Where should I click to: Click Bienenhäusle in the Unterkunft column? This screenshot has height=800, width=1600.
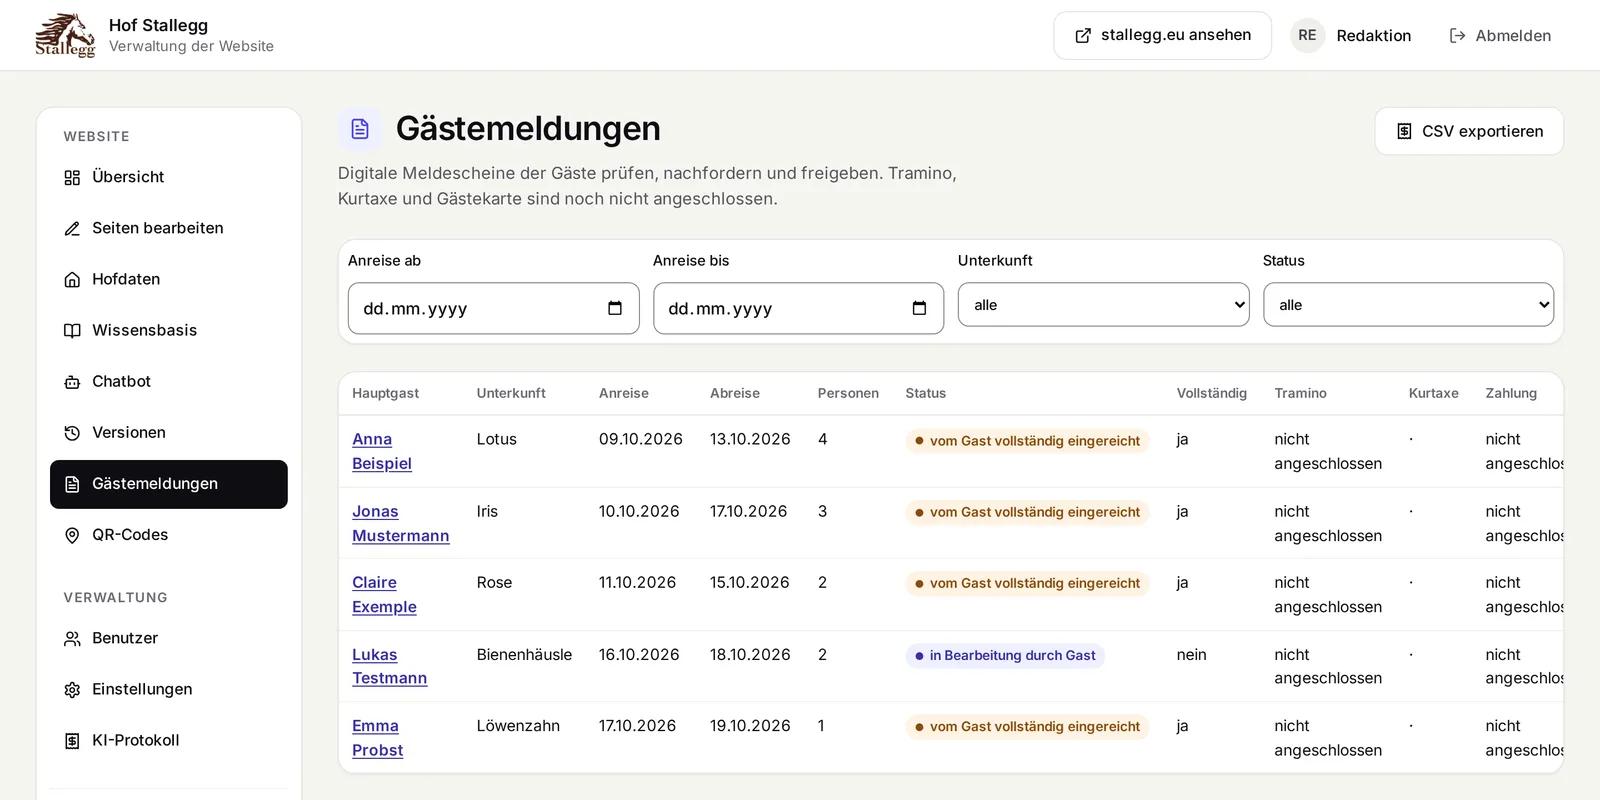click(524, 655)
